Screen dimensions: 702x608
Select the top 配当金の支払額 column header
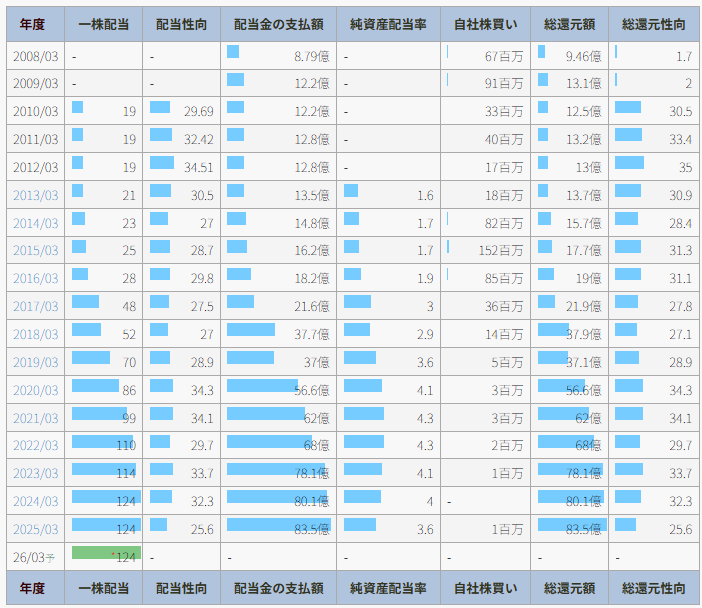pyautogui.click(x=278, y=25)
